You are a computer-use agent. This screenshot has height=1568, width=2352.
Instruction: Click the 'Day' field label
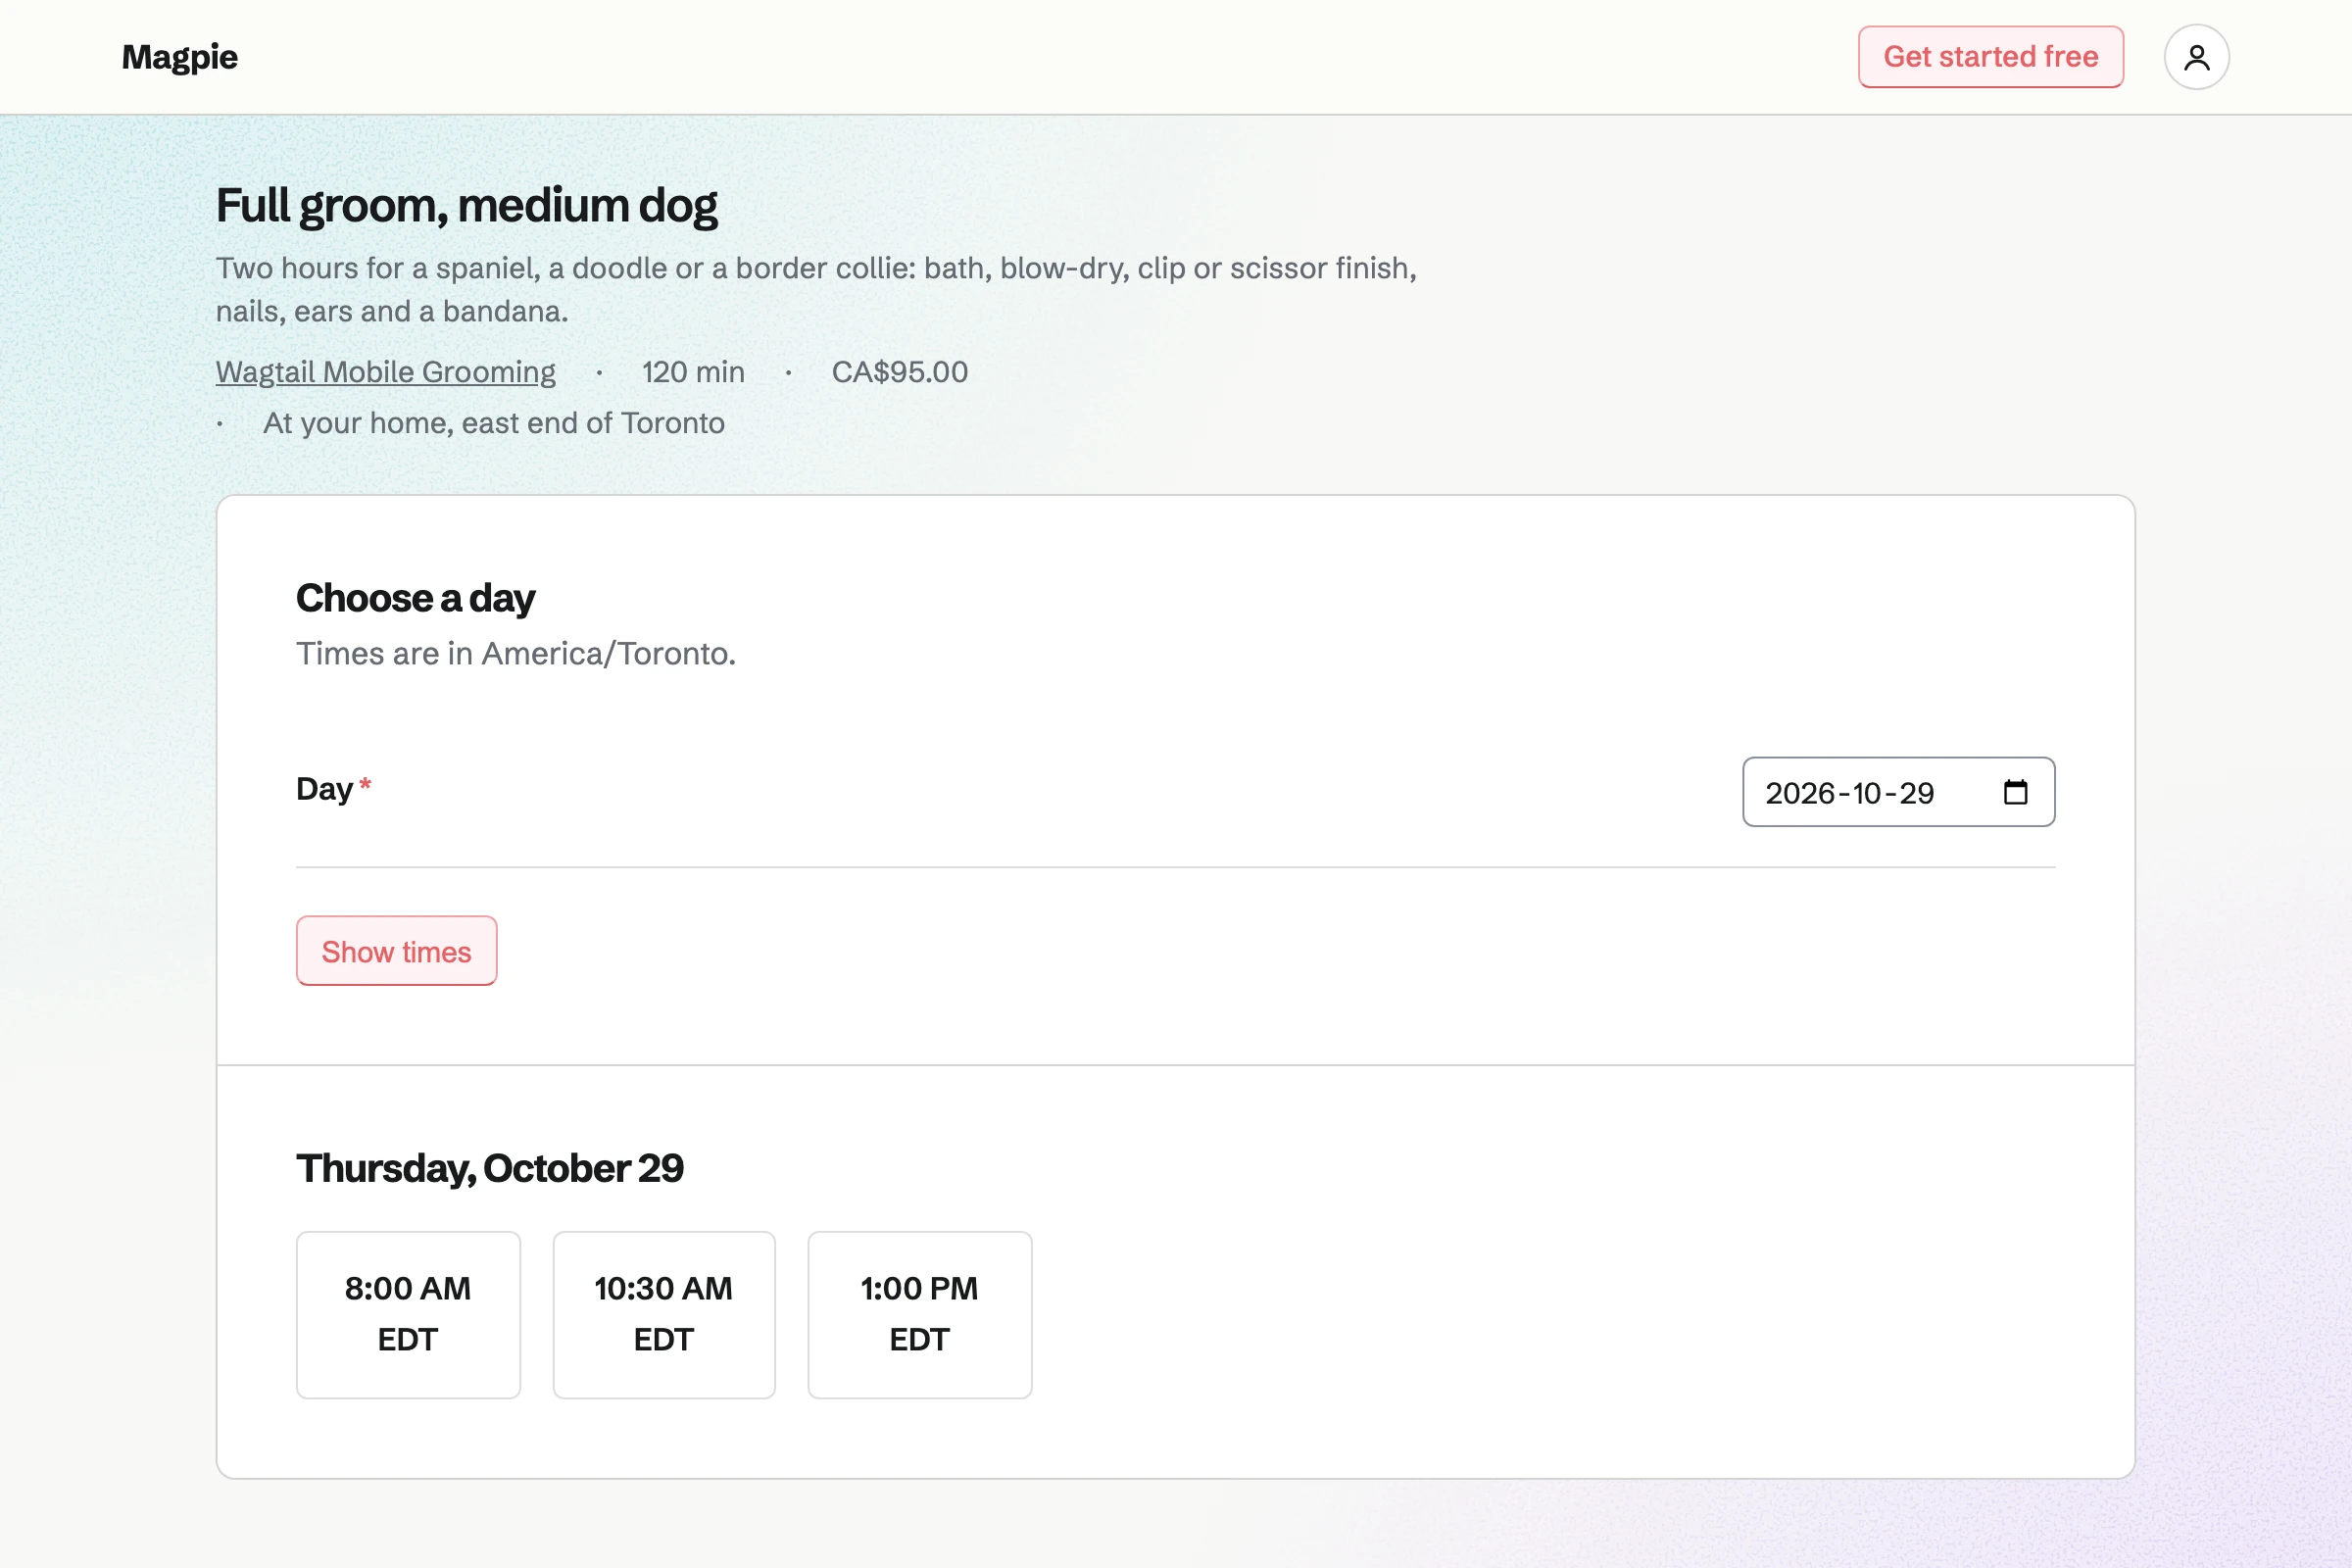coord(324,789)
